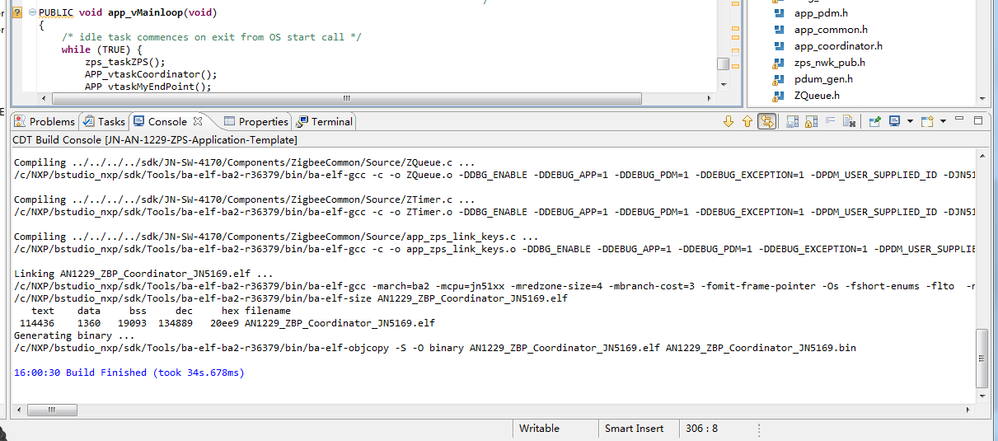
Task: Open the Properties tab
Action: coord(256,122)
